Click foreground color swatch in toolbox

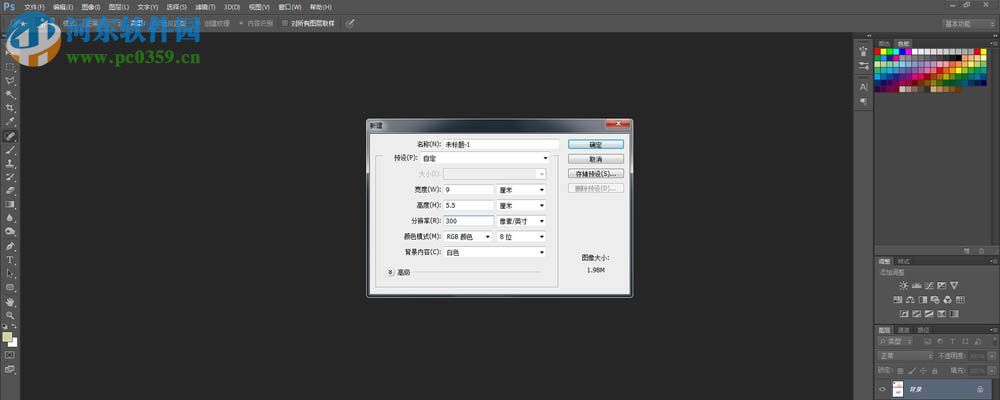6,336
